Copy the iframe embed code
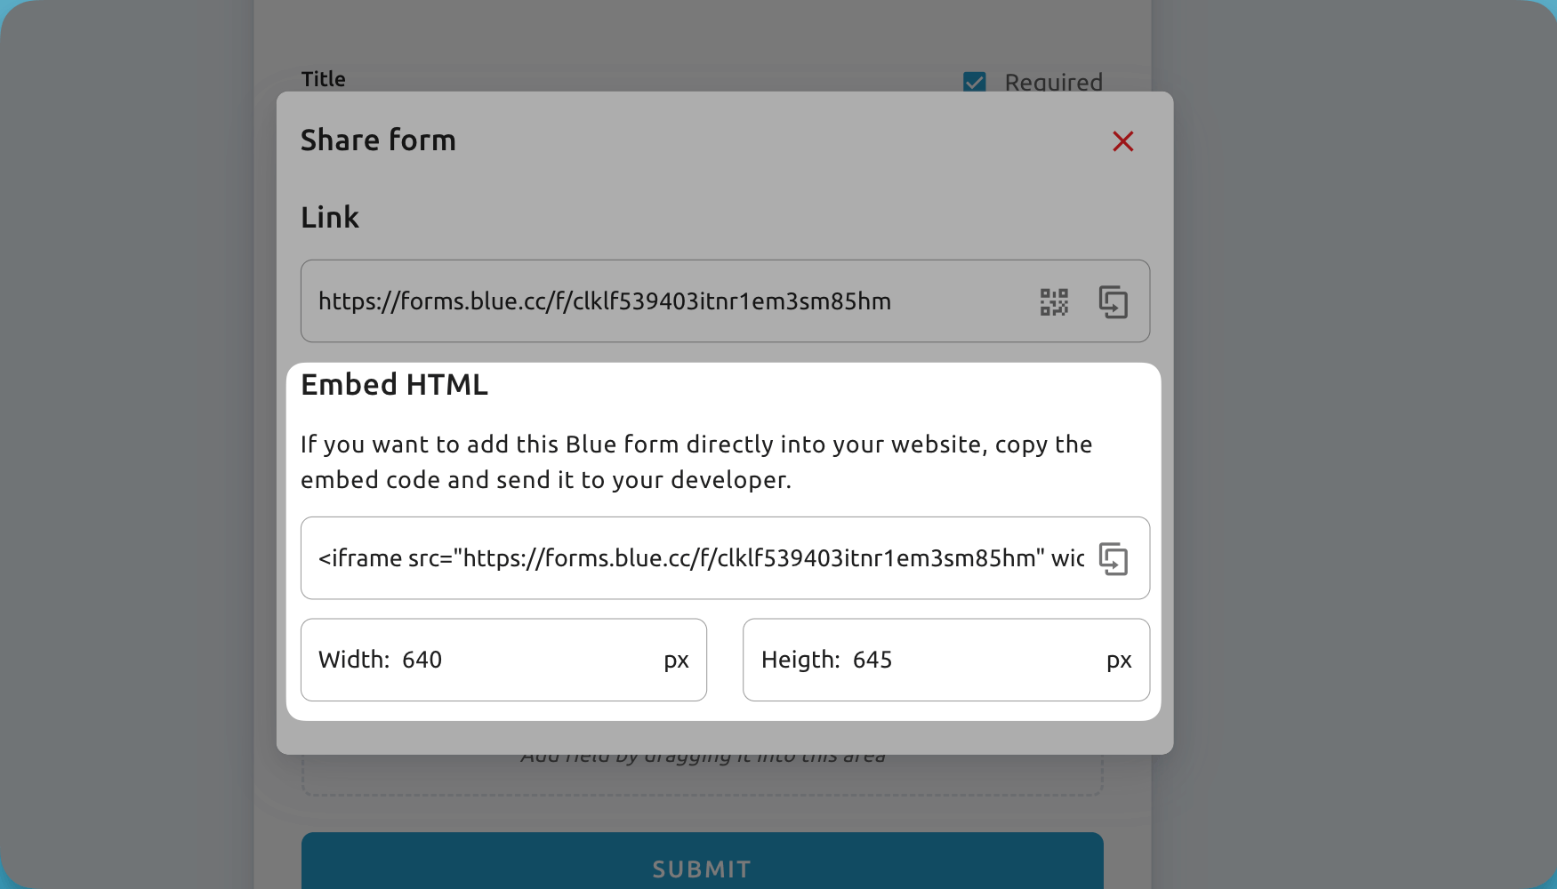This screenshot has height=889, width=1557. coord(1113,559)
